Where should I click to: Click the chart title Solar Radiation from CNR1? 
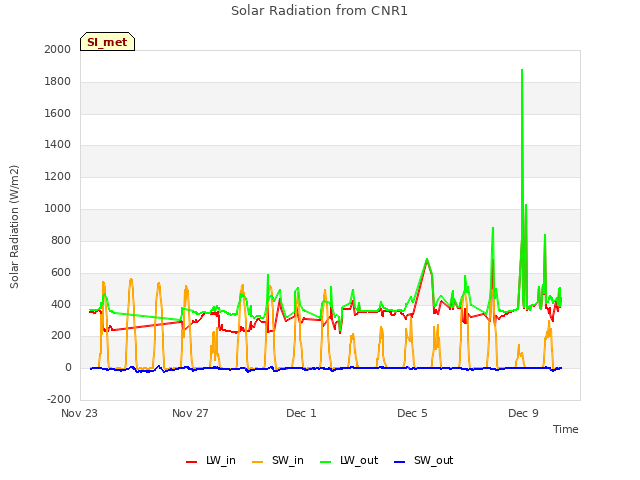(x=319, y=11)
